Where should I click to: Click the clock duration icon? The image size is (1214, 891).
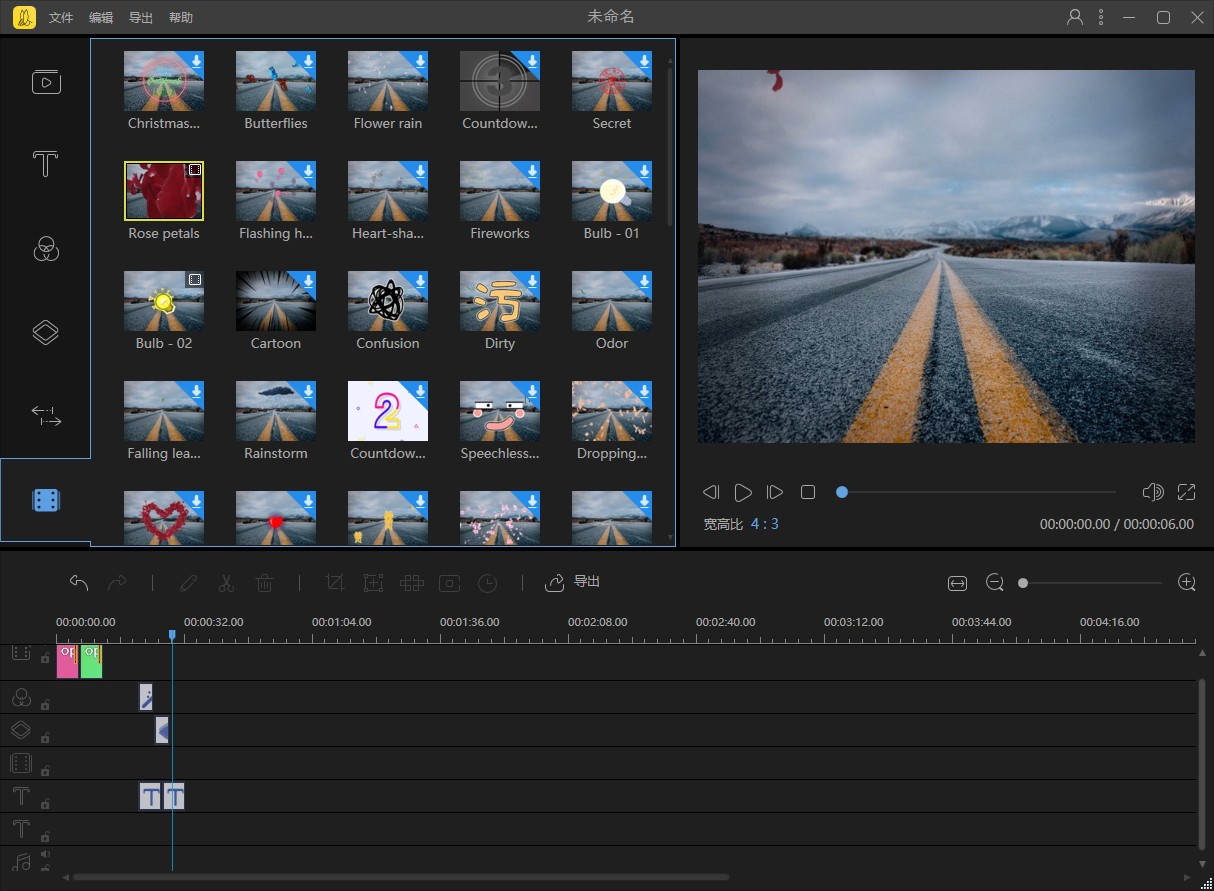487,582
